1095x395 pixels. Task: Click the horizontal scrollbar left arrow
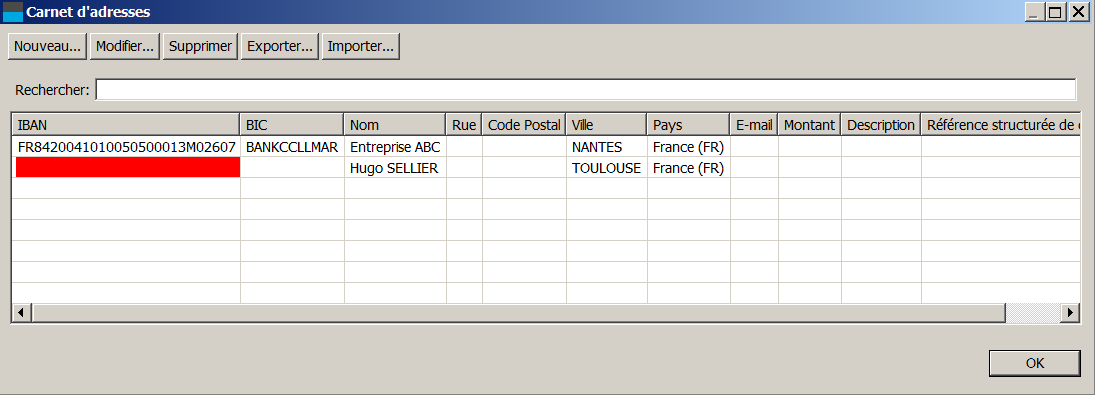[x=22, y=313]
